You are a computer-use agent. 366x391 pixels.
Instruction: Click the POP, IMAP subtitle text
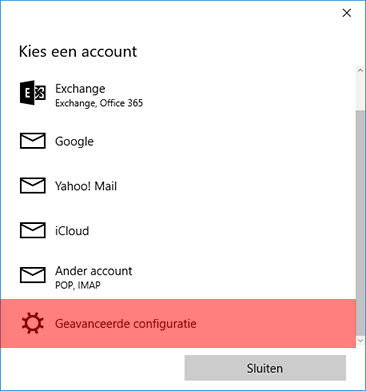[x=78, y=285]
